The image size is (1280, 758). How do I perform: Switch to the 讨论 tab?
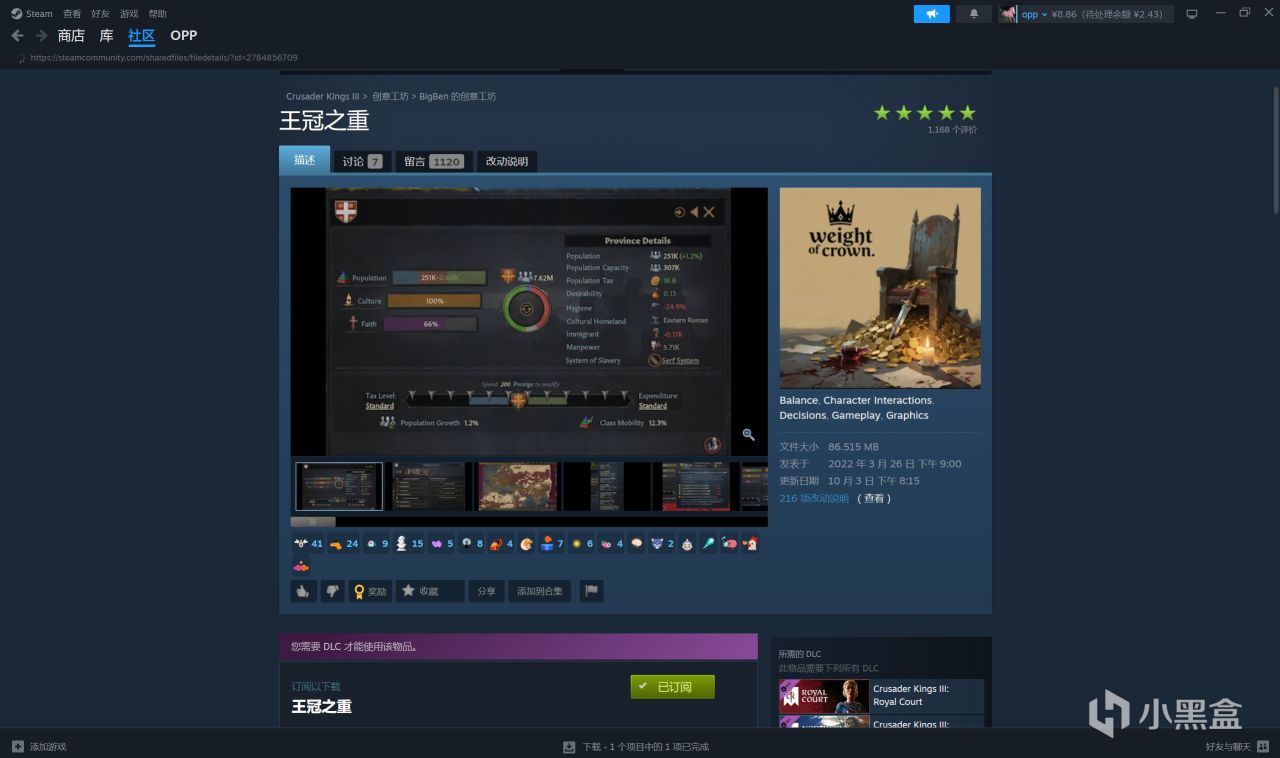362,161
